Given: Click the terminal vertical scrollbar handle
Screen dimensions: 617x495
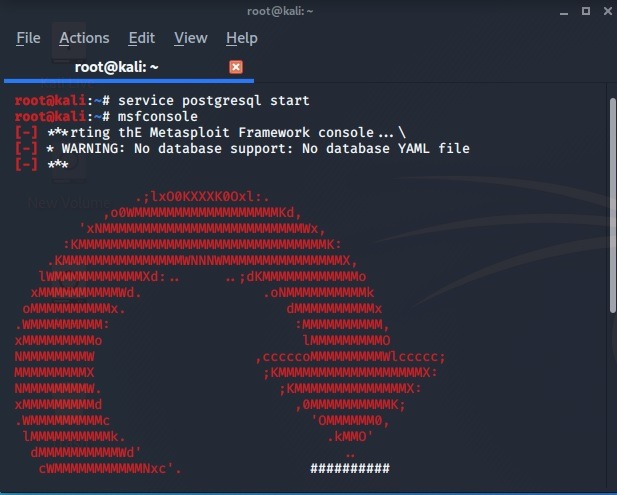Looking at the screenshot, I should 613,205.
